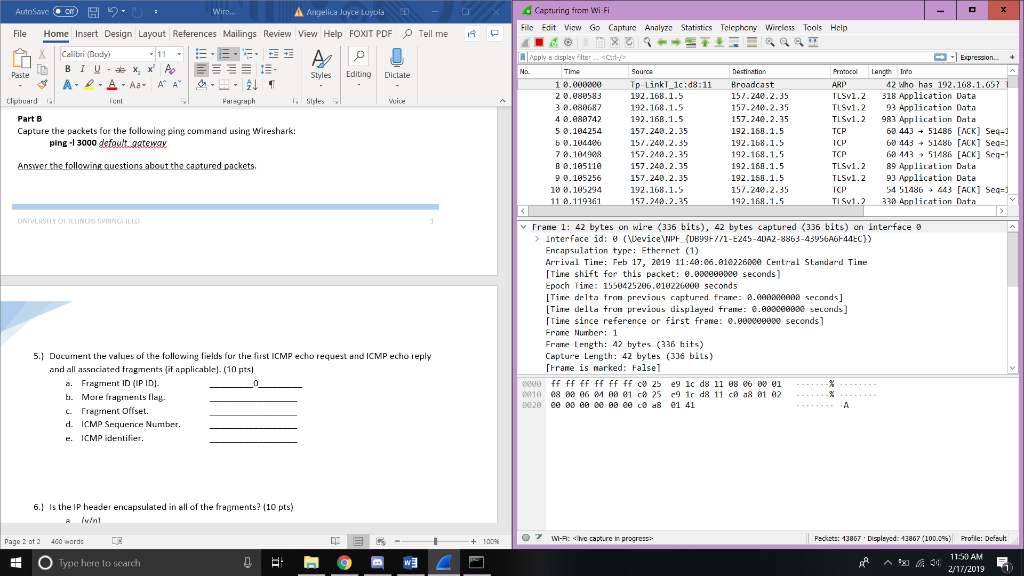The width and height of the screenshot is (1024, 576).
Task: Open Google Chrome from taskbar
Action: click(344, 562)
